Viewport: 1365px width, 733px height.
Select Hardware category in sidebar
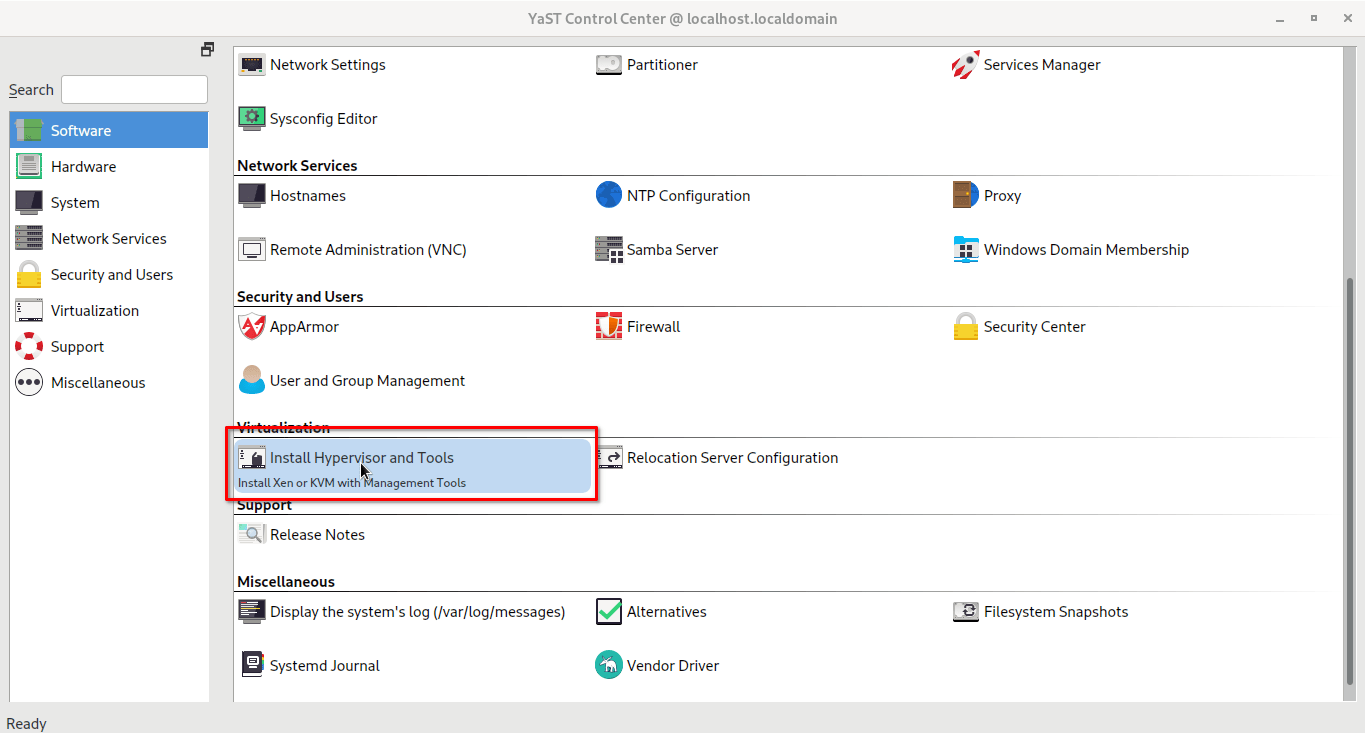point(109,167)
